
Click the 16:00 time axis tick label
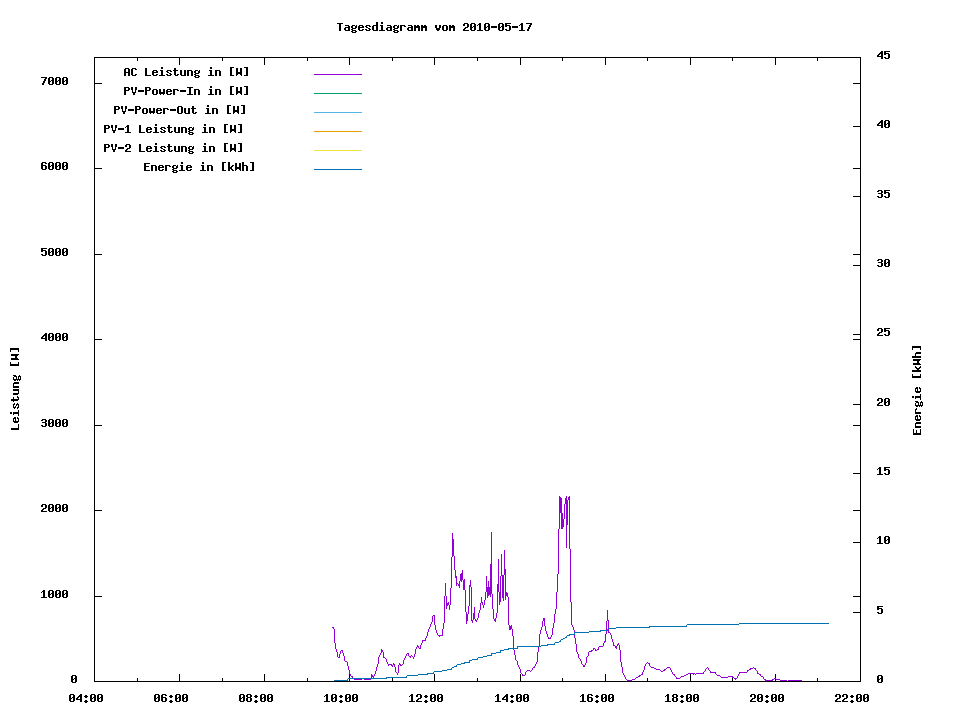click(597, 698)
